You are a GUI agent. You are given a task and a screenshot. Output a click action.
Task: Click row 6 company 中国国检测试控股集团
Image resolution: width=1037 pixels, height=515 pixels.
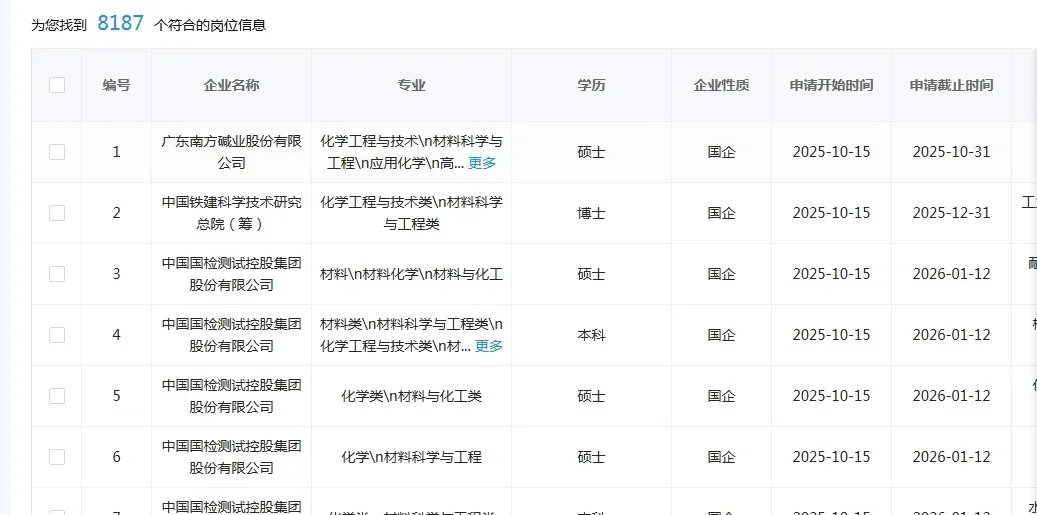231,456
